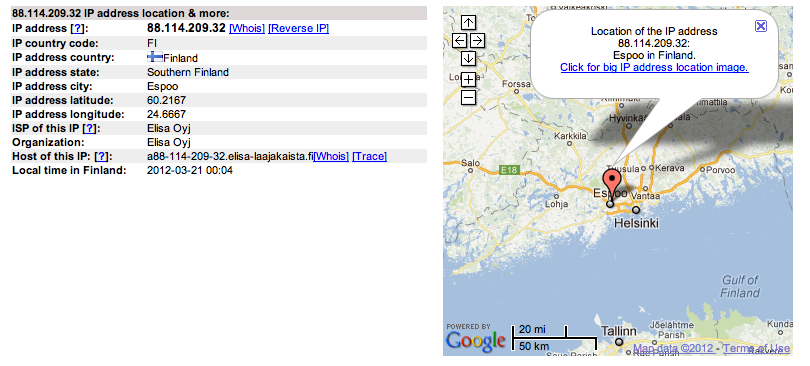
Task: Select the longitude value 24.6667
Action: tap(166, 114)
